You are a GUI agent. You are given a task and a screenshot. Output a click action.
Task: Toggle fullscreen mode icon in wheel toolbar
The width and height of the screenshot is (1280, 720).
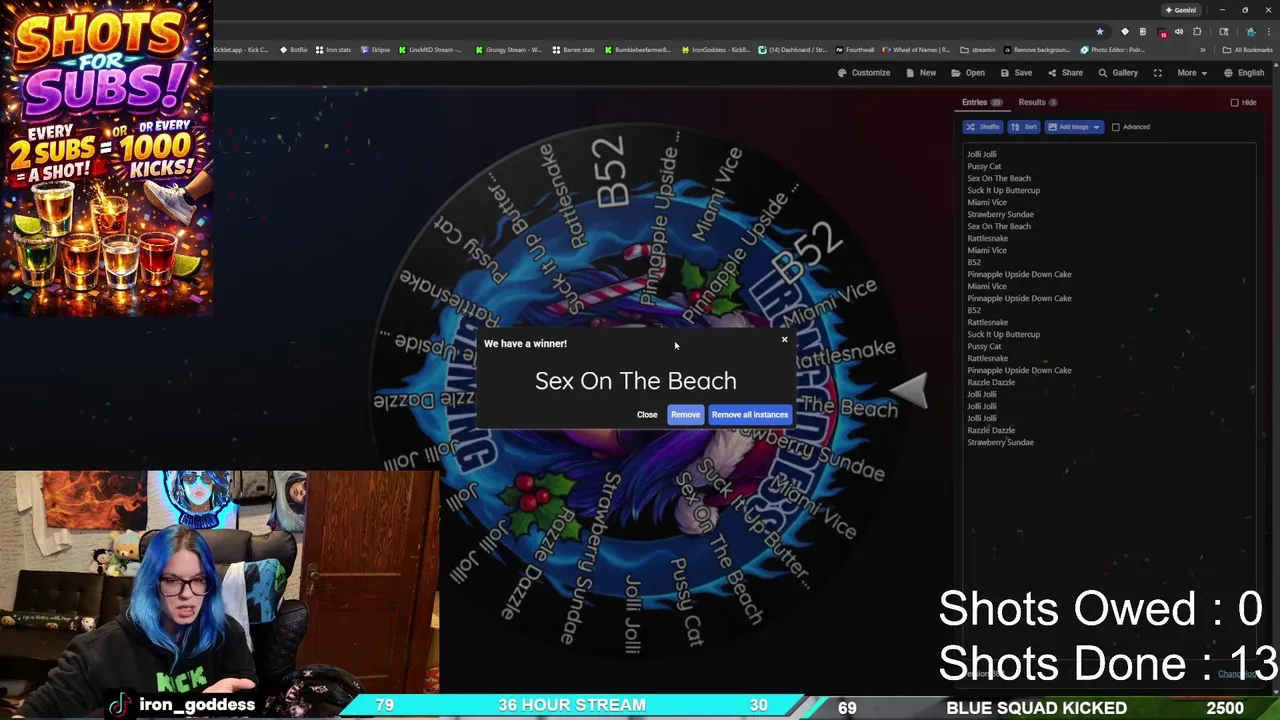1158,73
